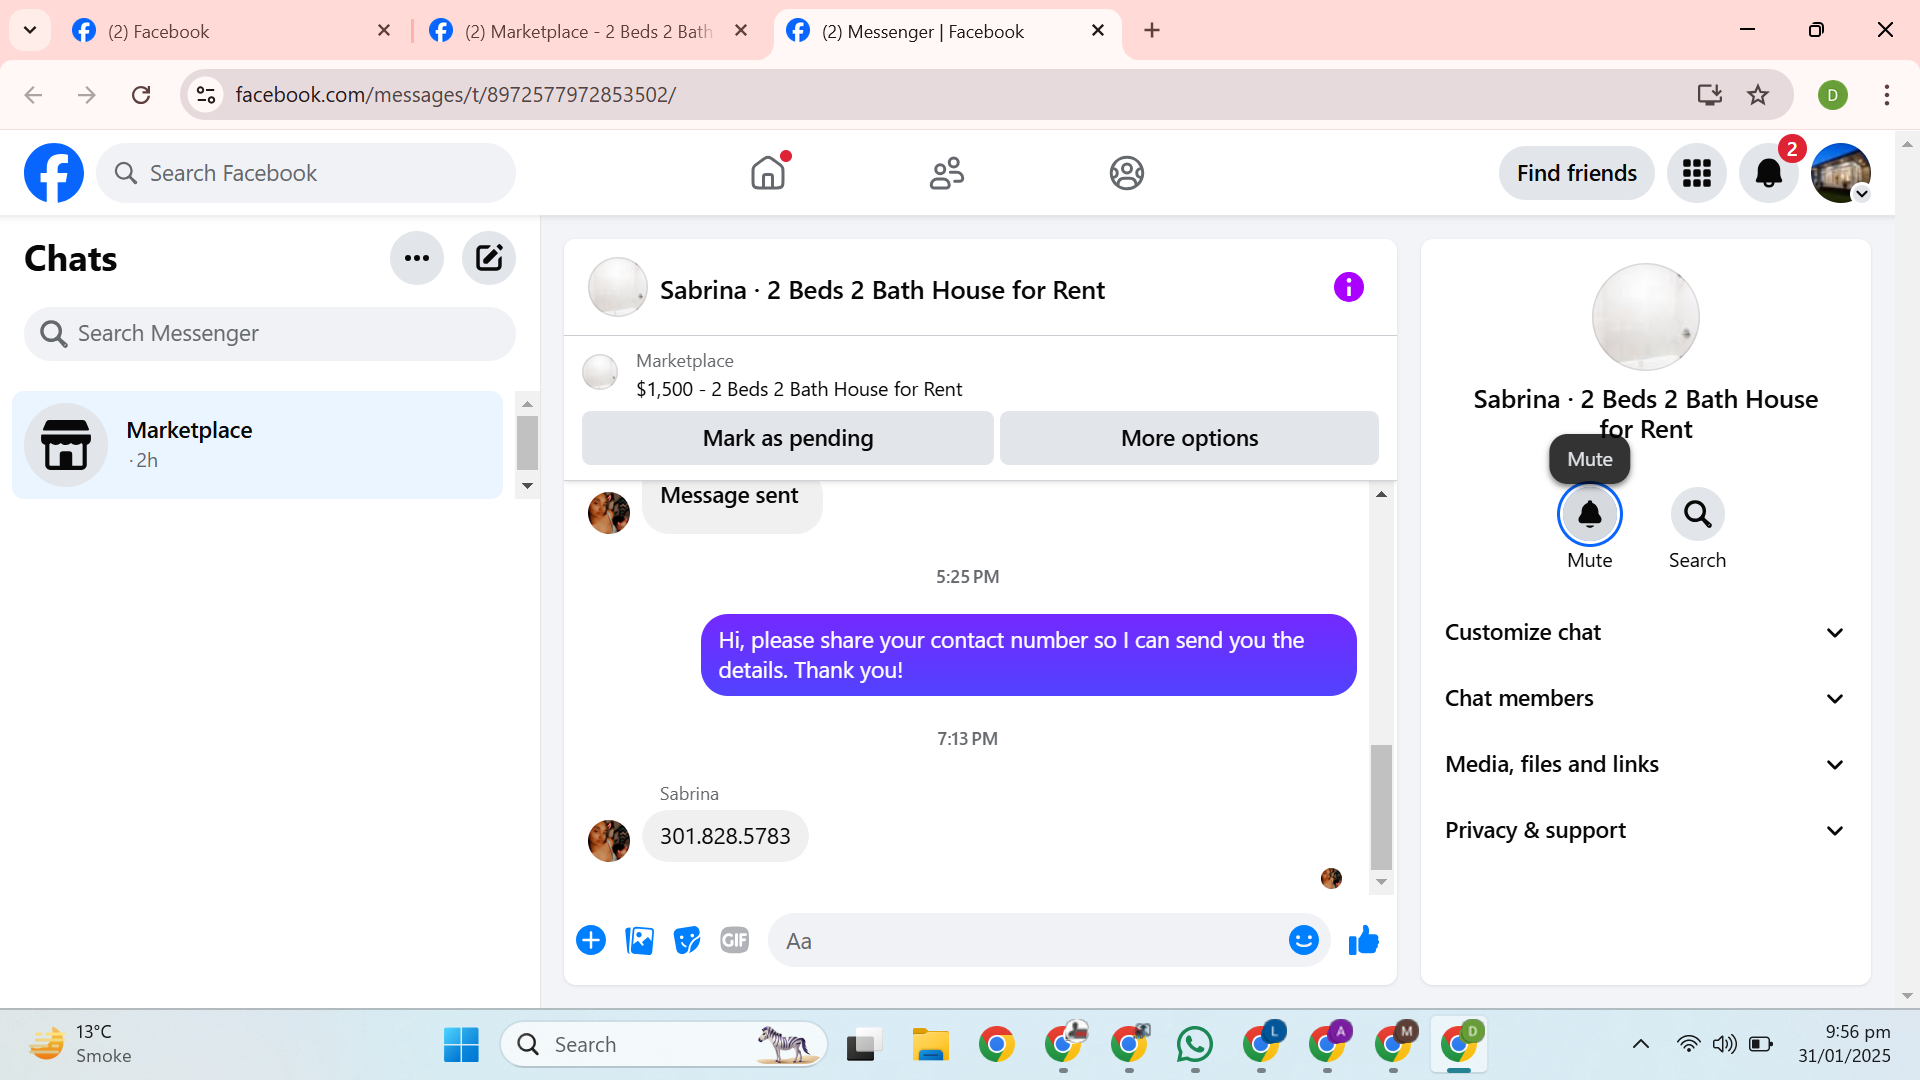Choose a sticker icon
1920x1080 pixels.
point(687,941)
